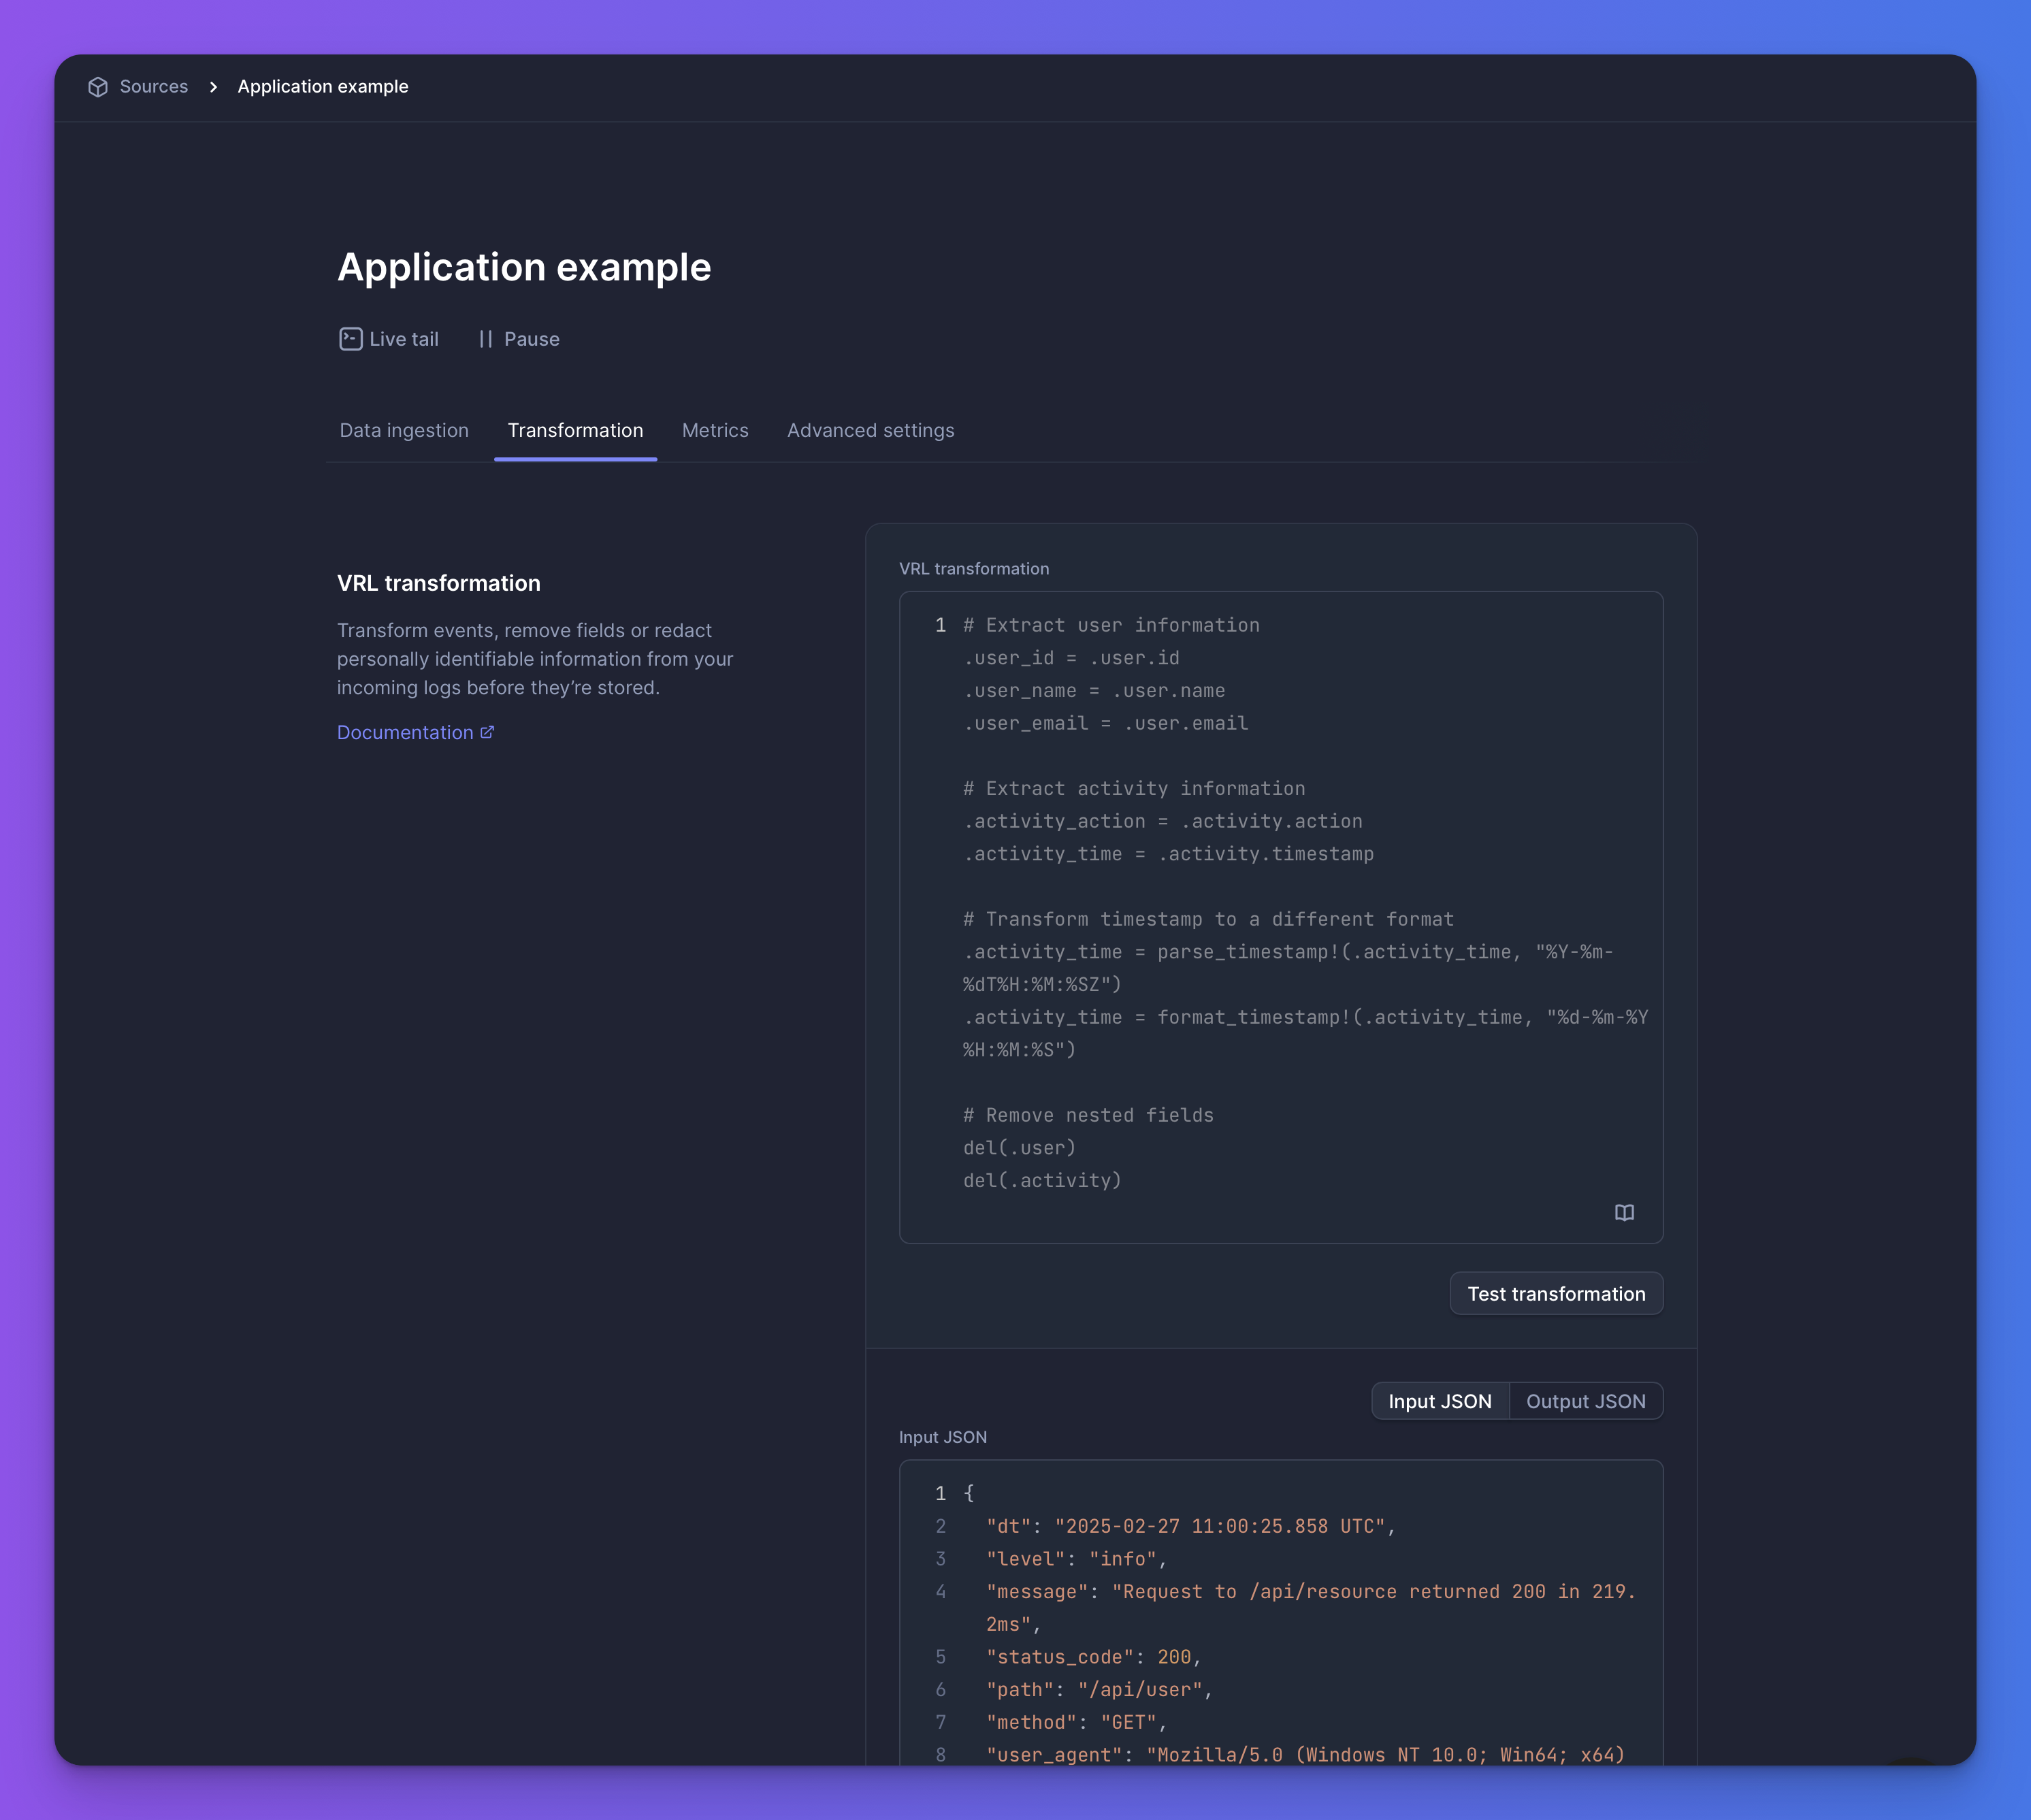Click into the Input JSON editor
Image resolution: width=2031 pixels, height=1820 pixels.
click(x=1281, y=1612)
